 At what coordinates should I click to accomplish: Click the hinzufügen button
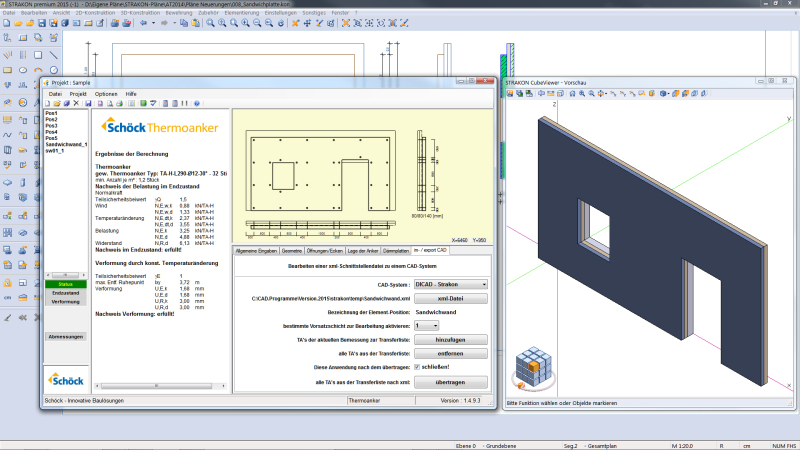click(451, 340)
